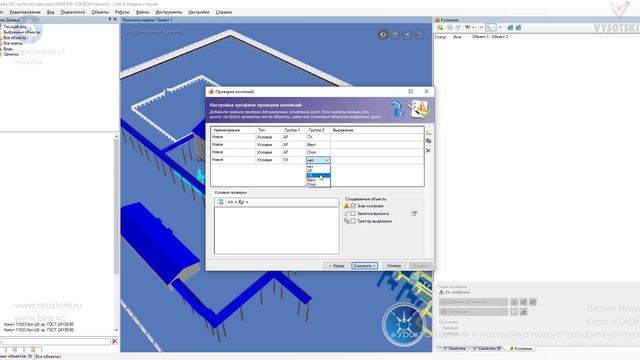
Task: Click the first round view control in the 3D viewport
Action: click(x=382, y=35)
